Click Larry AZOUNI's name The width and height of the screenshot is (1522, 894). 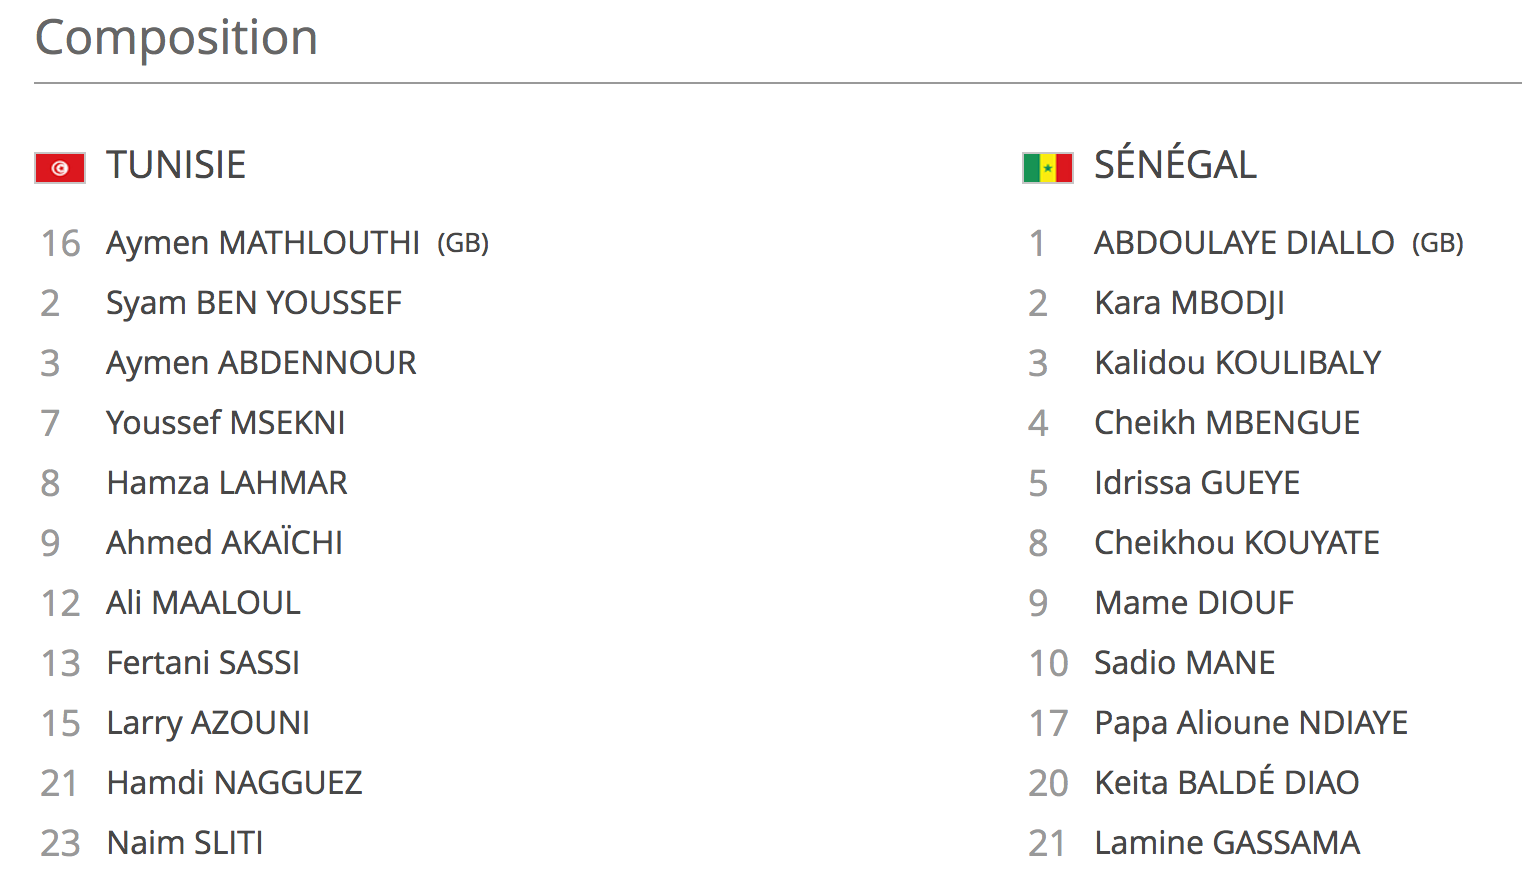click(208, 723)
